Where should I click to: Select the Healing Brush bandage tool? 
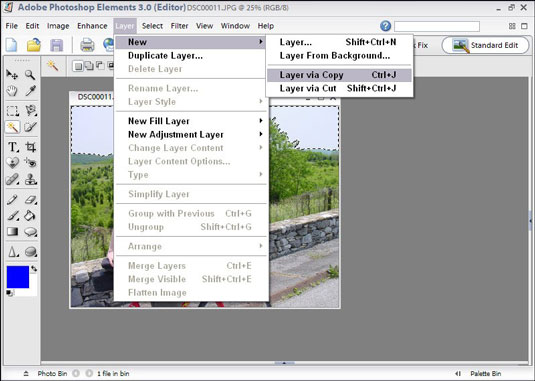point(12,179)
